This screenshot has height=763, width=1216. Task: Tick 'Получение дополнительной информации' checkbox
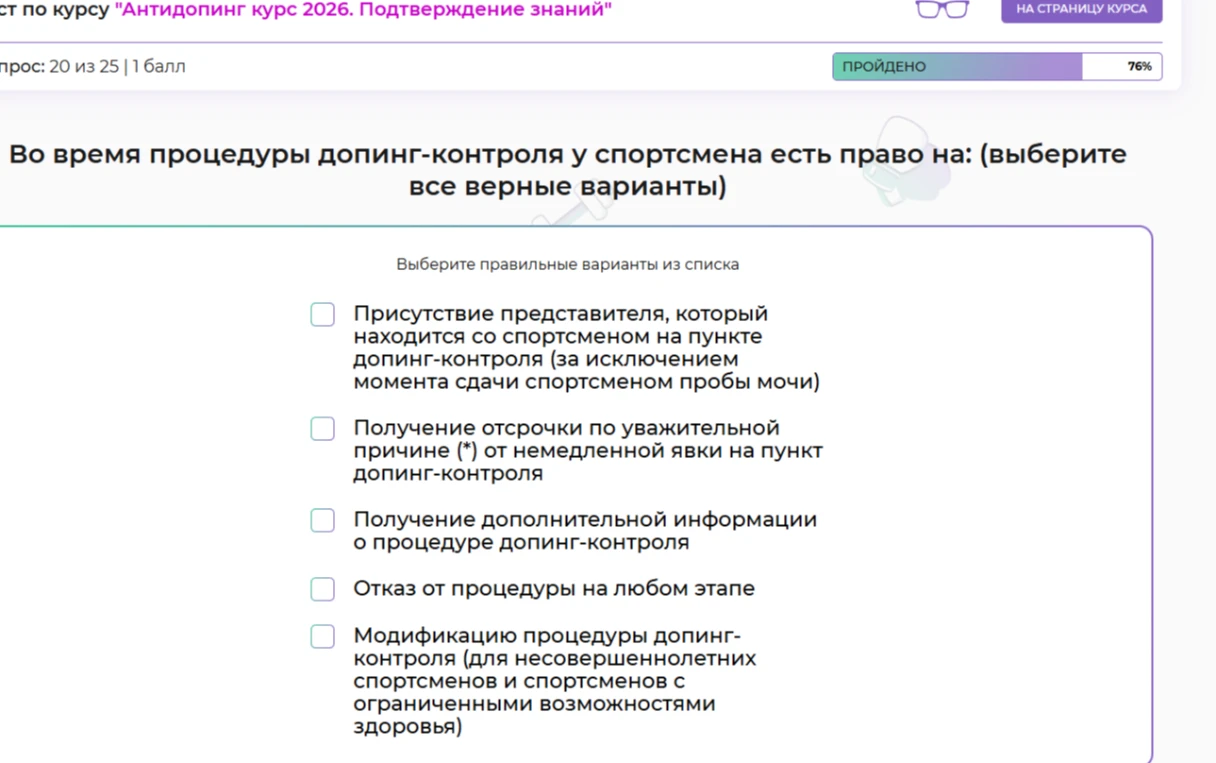[322, 520]
